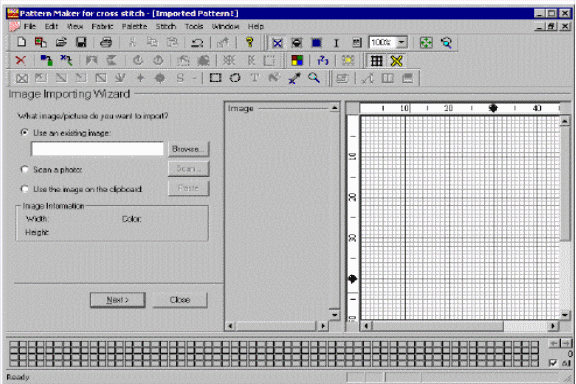Click the image file path input field
Image resolution: width=576 pixels, height=384 pixels.
click(x=97, y=149)
